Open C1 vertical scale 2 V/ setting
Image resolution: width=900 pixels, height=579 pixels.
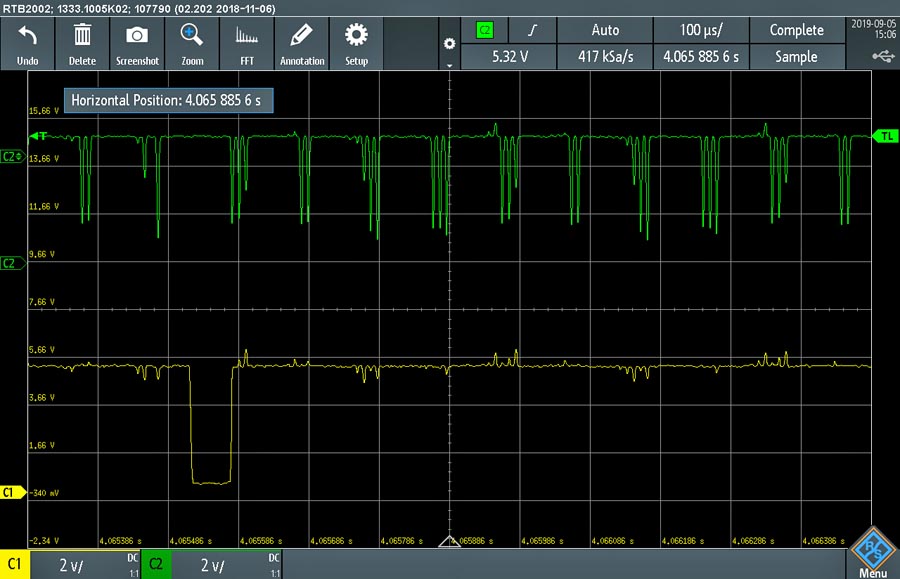[x=84, y=565]
